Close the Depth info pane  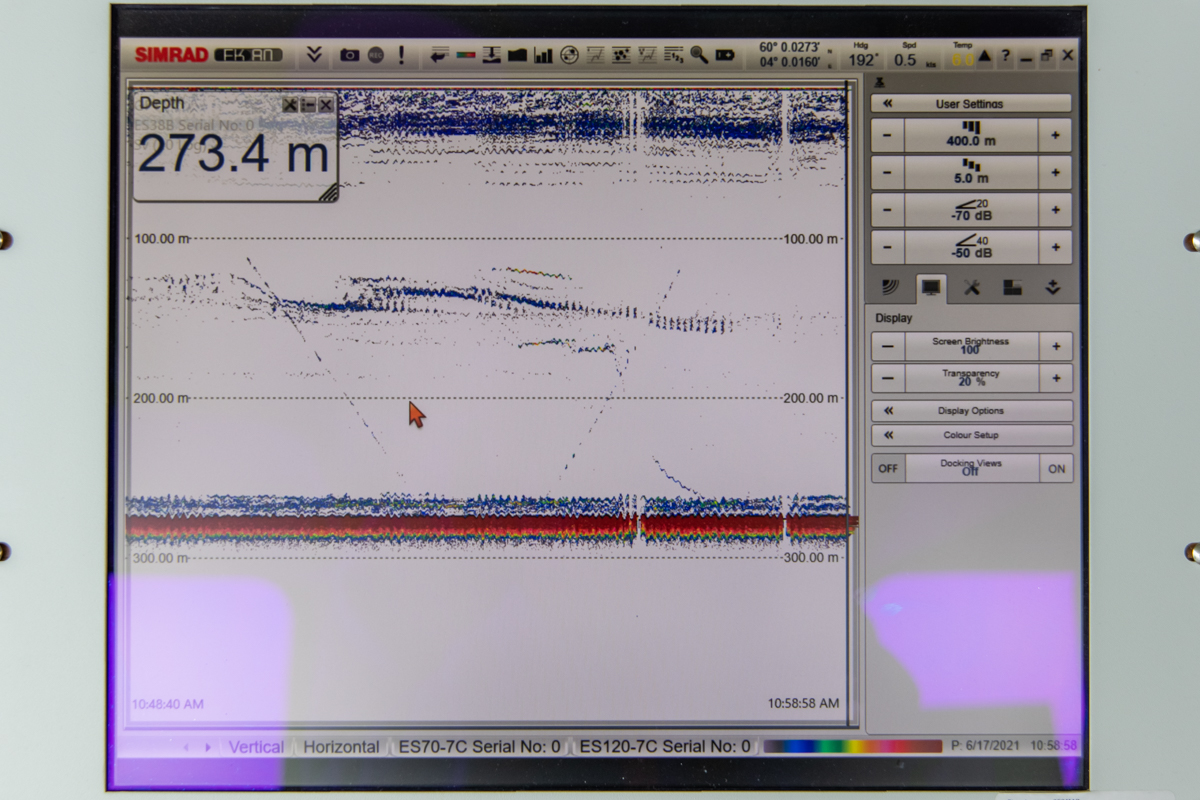(x=326, y=105)
